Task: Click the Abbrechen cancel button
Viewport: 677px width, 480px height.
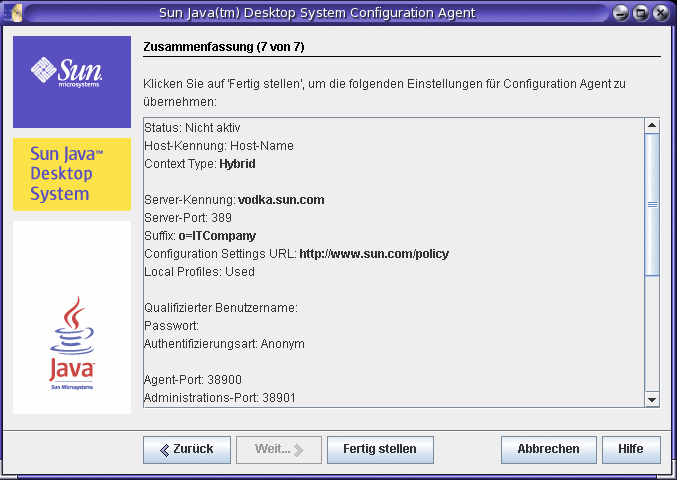Action: (x=548, y=449)
